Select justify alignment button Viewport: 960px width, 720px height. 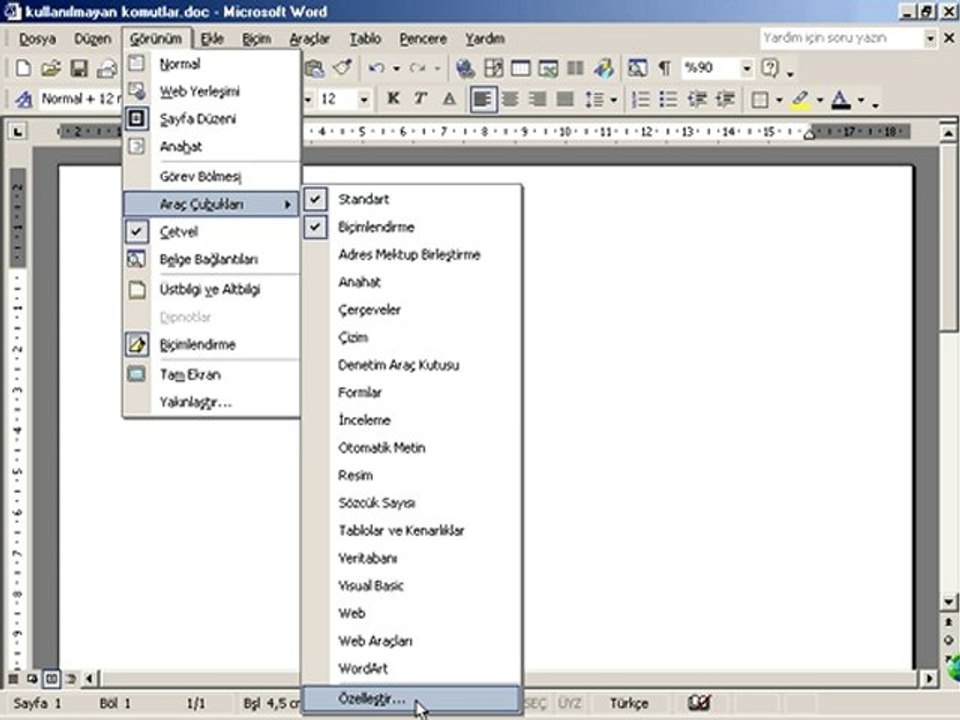[x=565, y=99]
